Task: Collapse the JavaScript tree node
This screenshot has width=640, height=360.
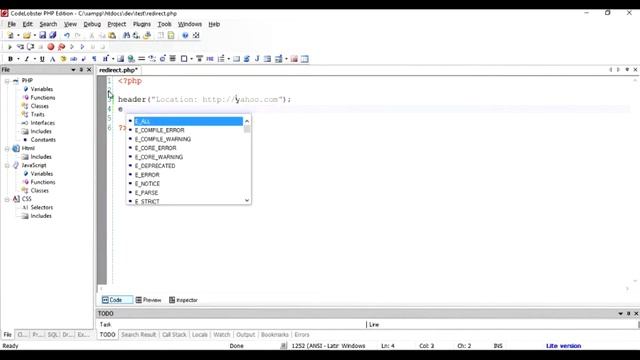Action: point(7,165)
